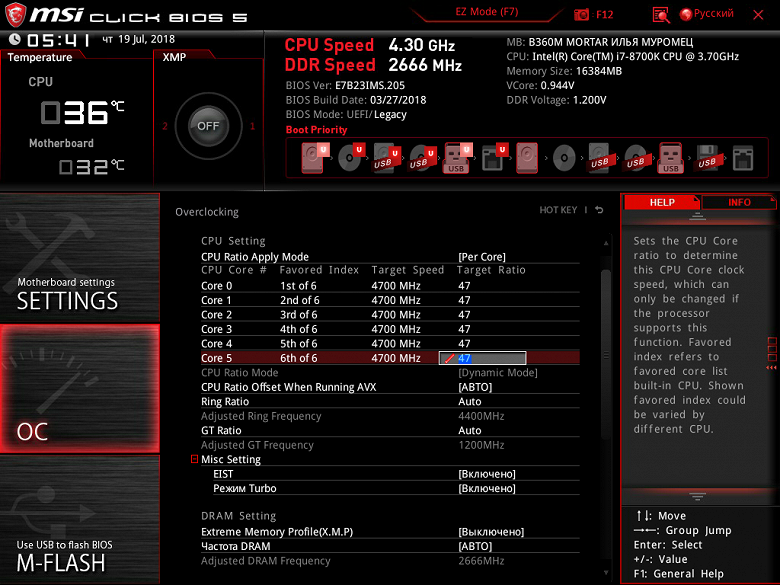Go back with the return arrow icon
This screenshot has width=780, height=585.
(x=599, y=210)
